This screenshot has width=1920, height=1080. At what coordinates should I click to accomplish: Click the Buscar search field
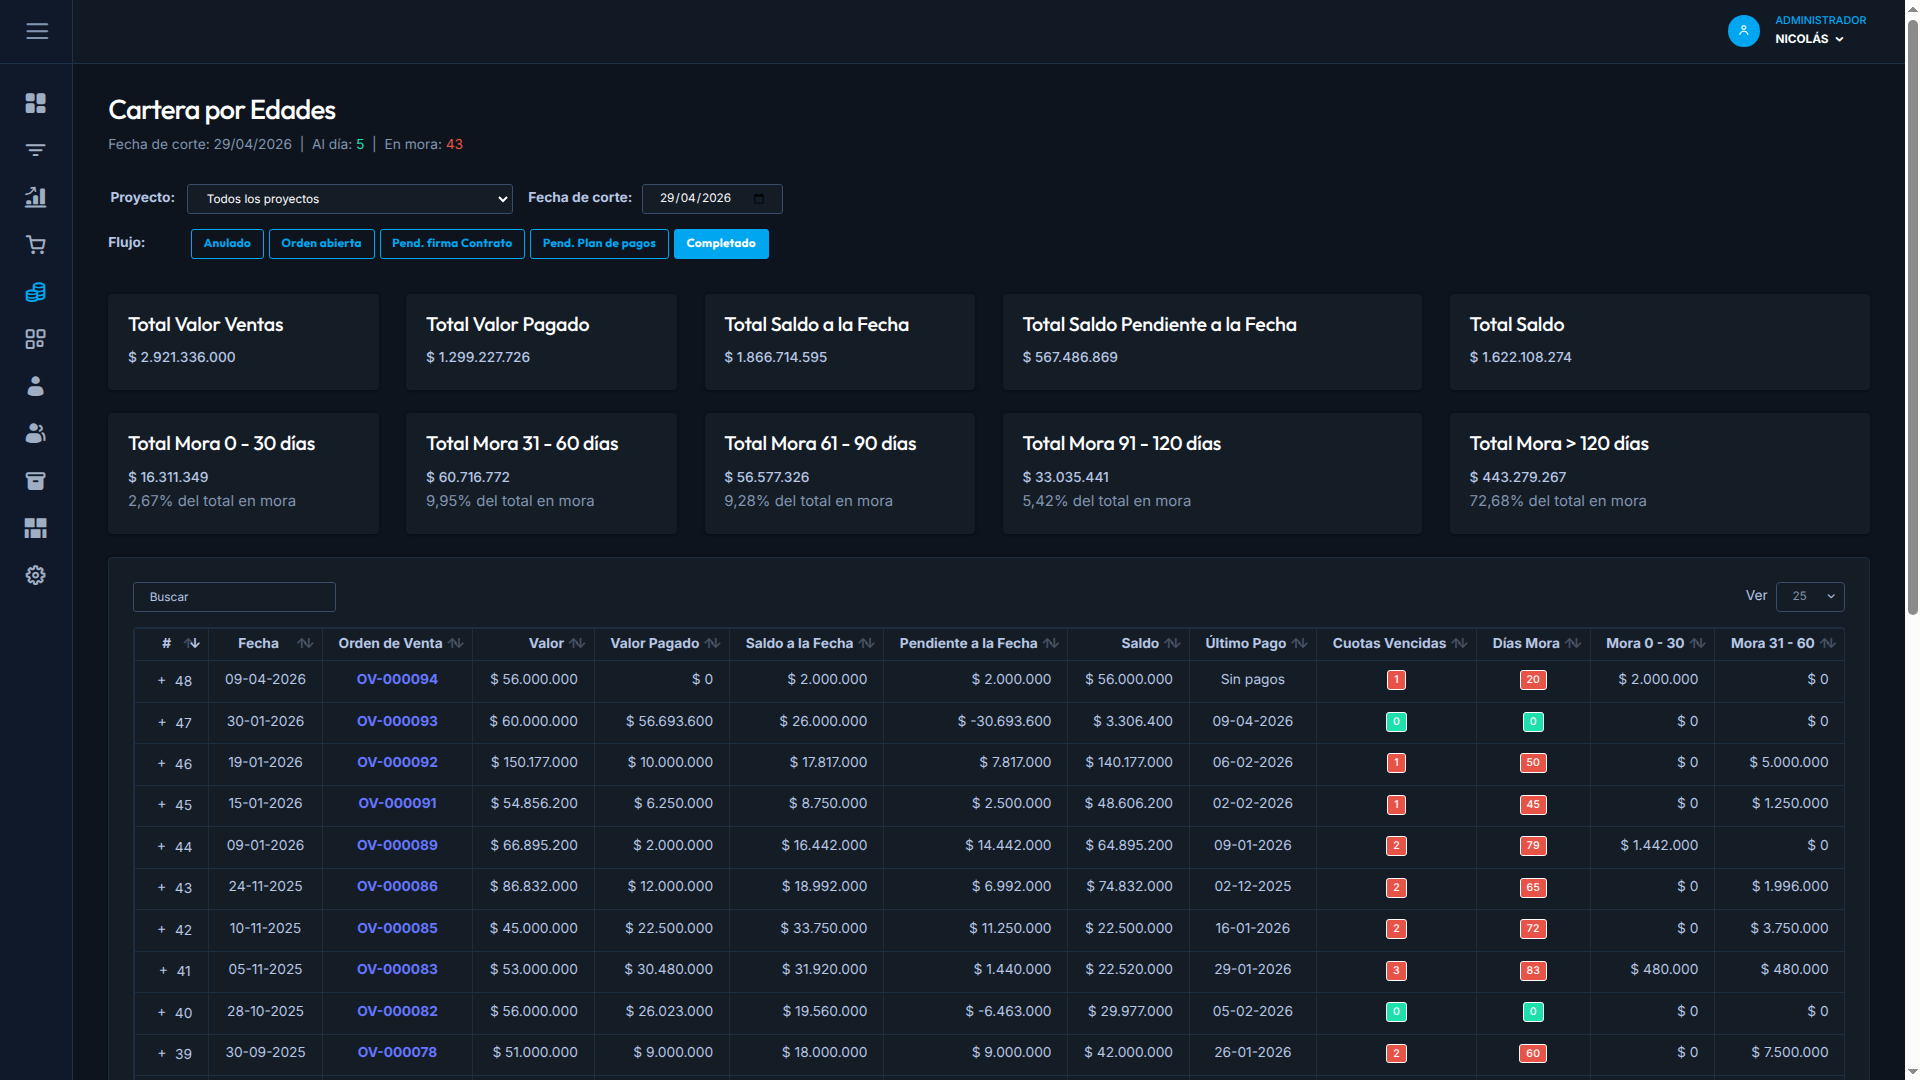coord(234,597)
